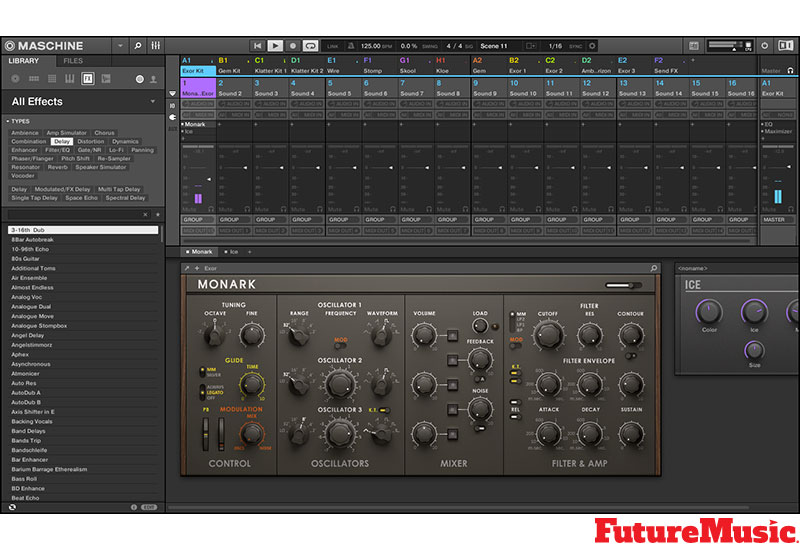Add a plug-in with the Ice tab's plus

(249, 252)
